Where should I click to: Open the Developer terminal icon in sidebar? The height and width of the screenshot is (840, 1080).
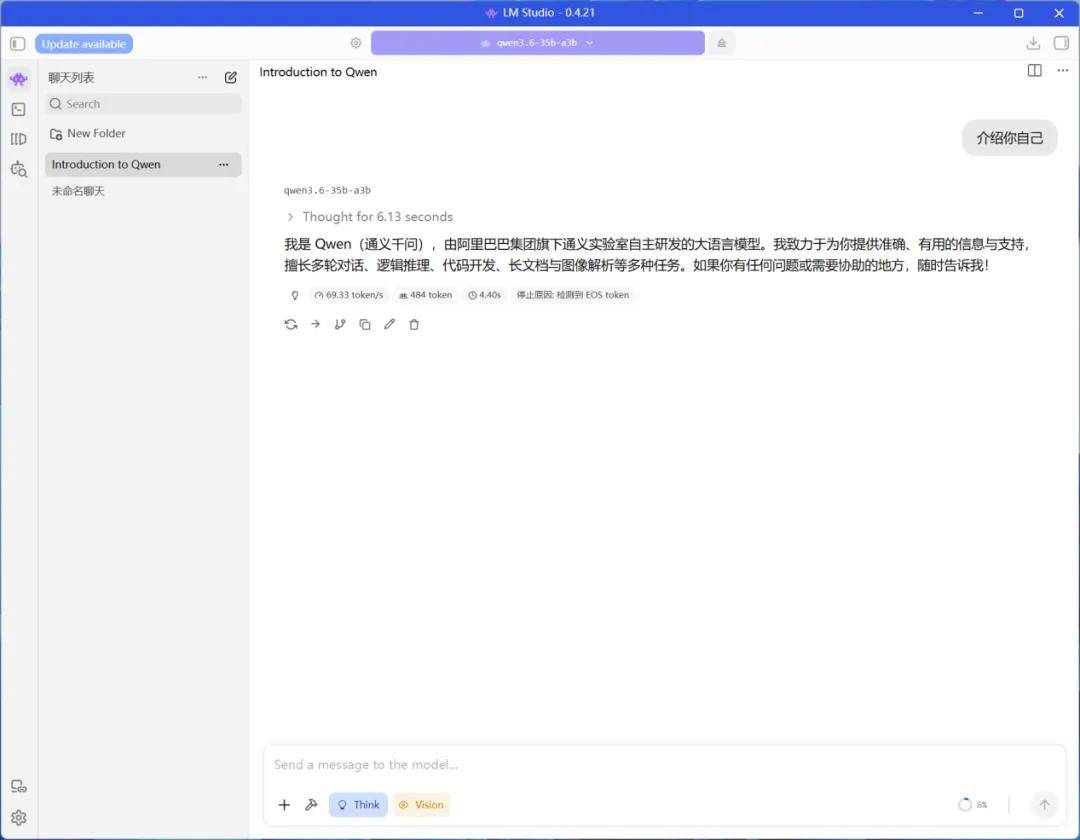[19, 109]
